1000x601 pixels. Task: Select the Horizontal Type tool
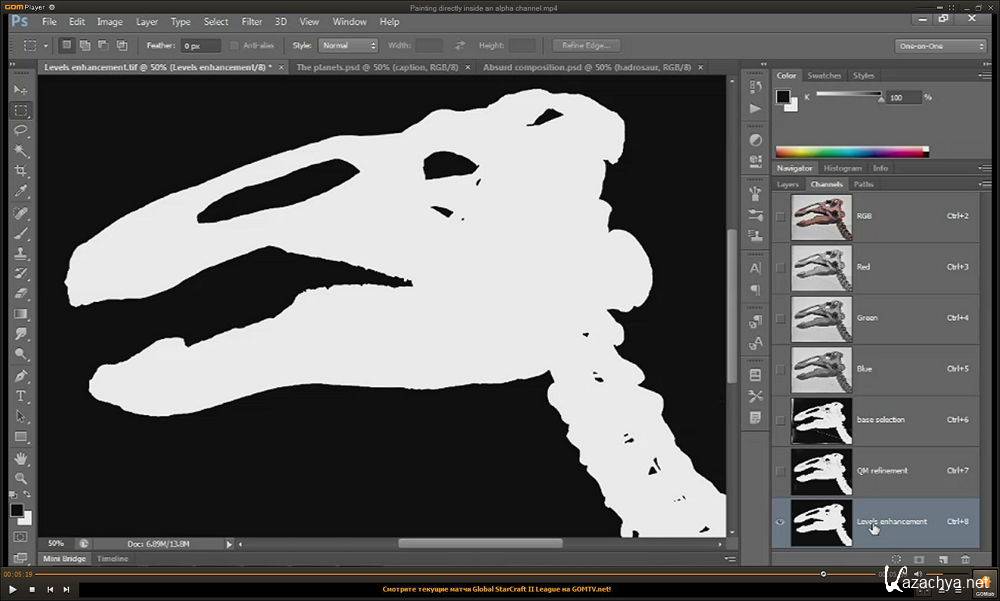click(21, 396)
